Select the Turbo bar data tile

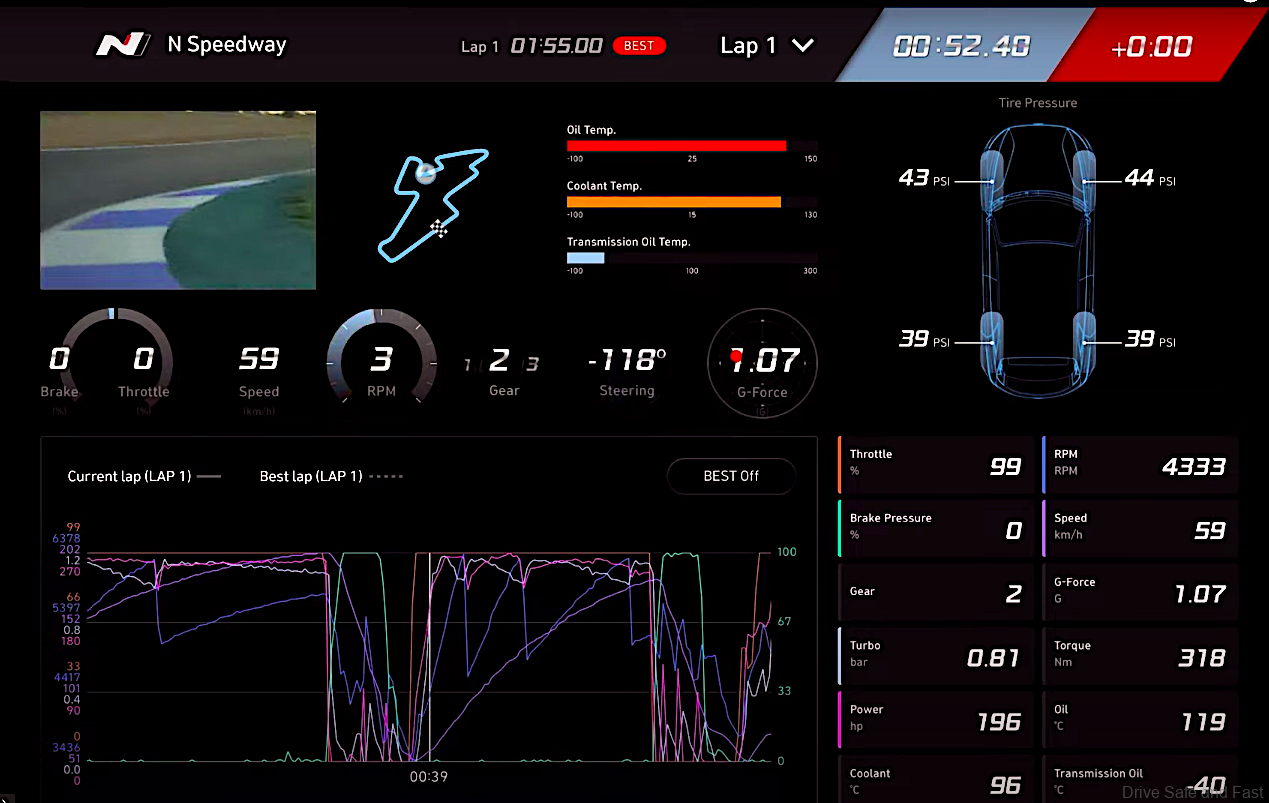(936, 657)
